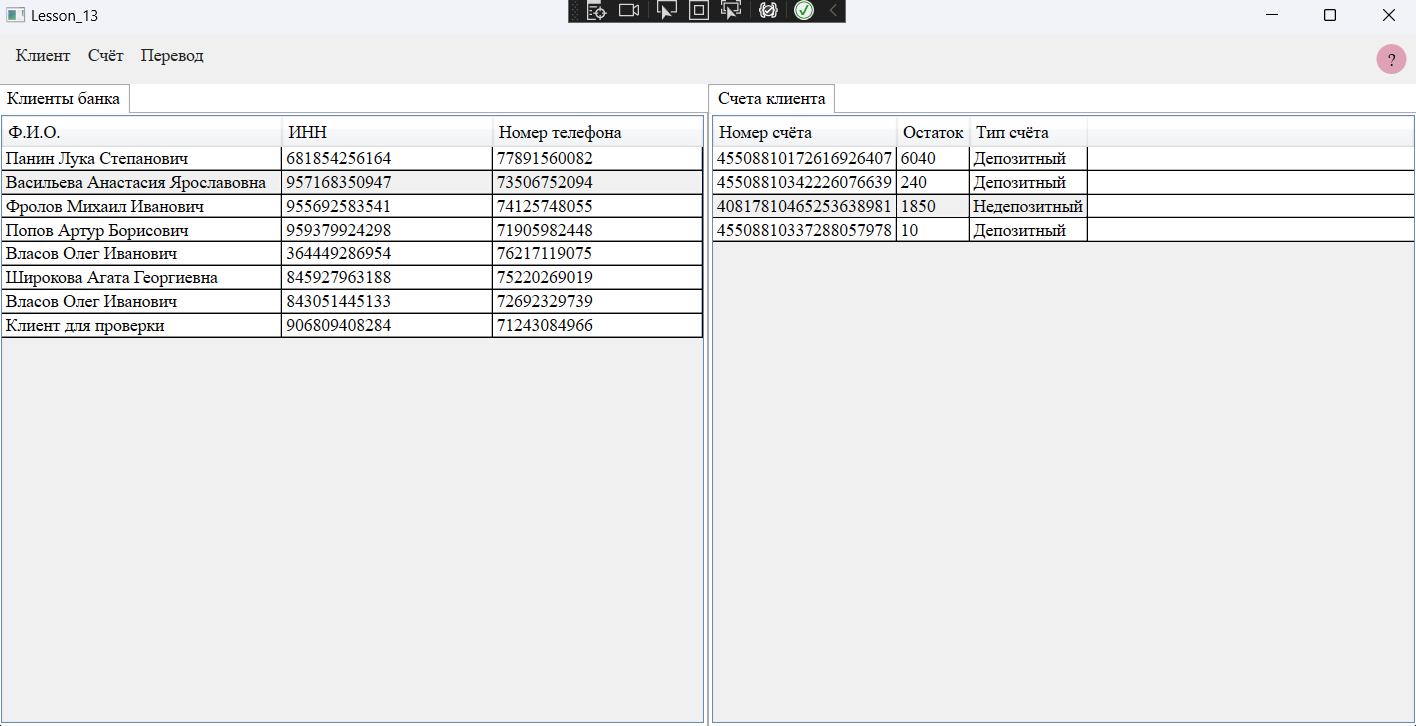Click the INN cell 843051445133
Image resolution: width=1416 pixels, height=726 pixels.
click(387, 302)
